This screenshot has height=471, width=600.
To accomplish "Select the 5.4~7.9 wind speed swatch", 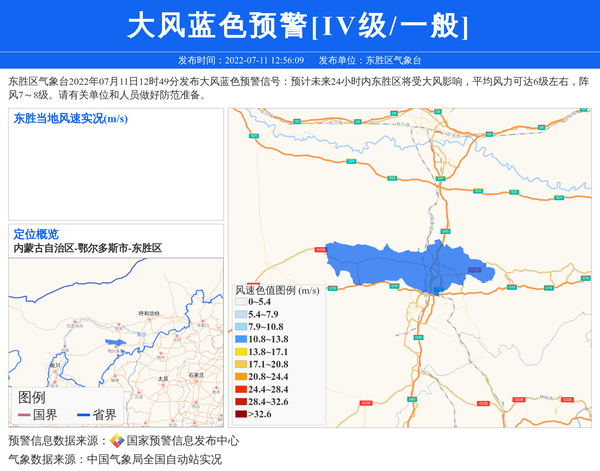I will [240, 315].
